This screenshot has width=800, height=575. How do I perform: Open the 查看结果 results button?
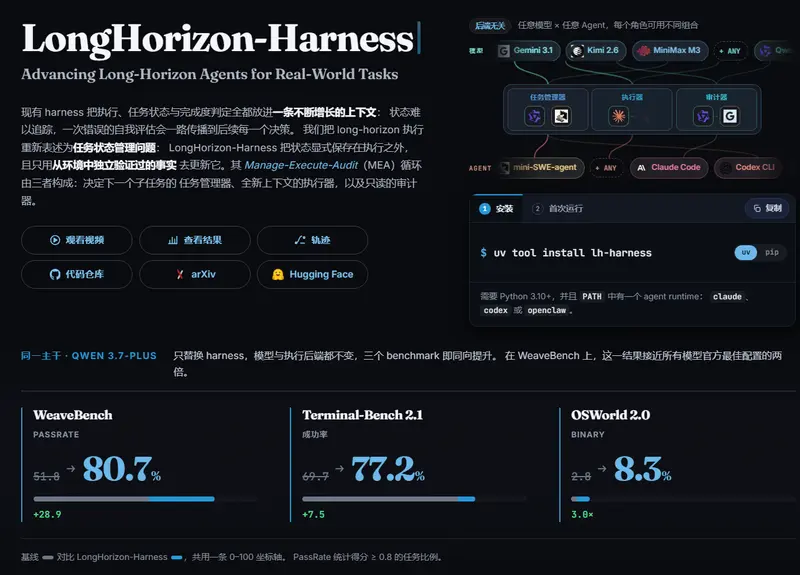(195, 240)
